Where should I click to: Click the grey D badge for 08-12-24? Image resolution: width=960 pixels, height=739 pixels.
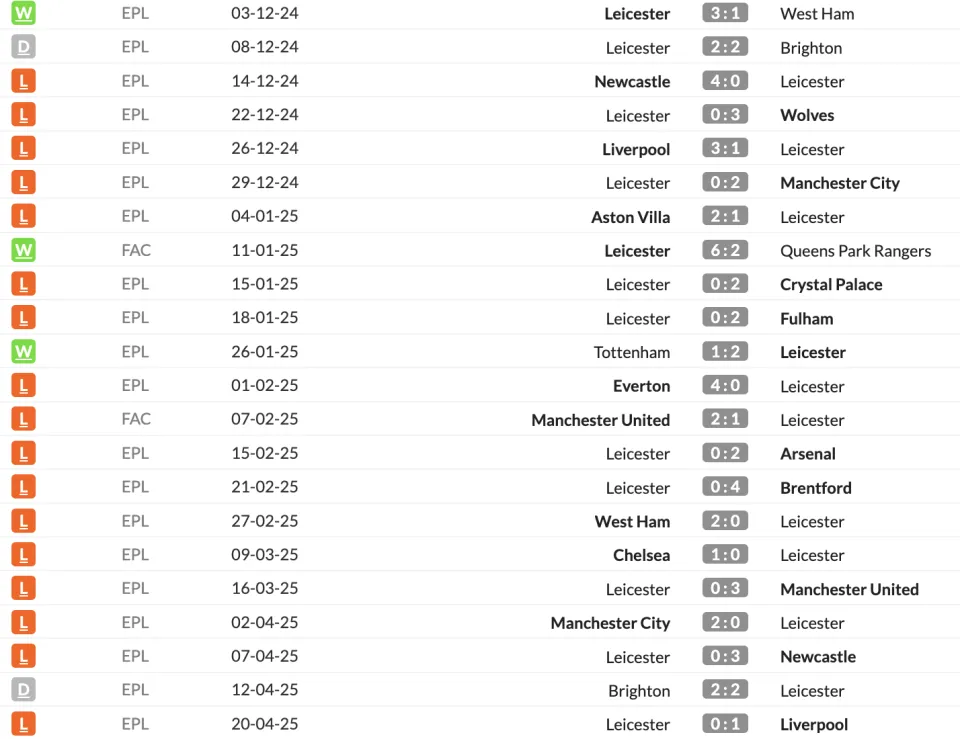pyautogui.click(x=23, y=47)
